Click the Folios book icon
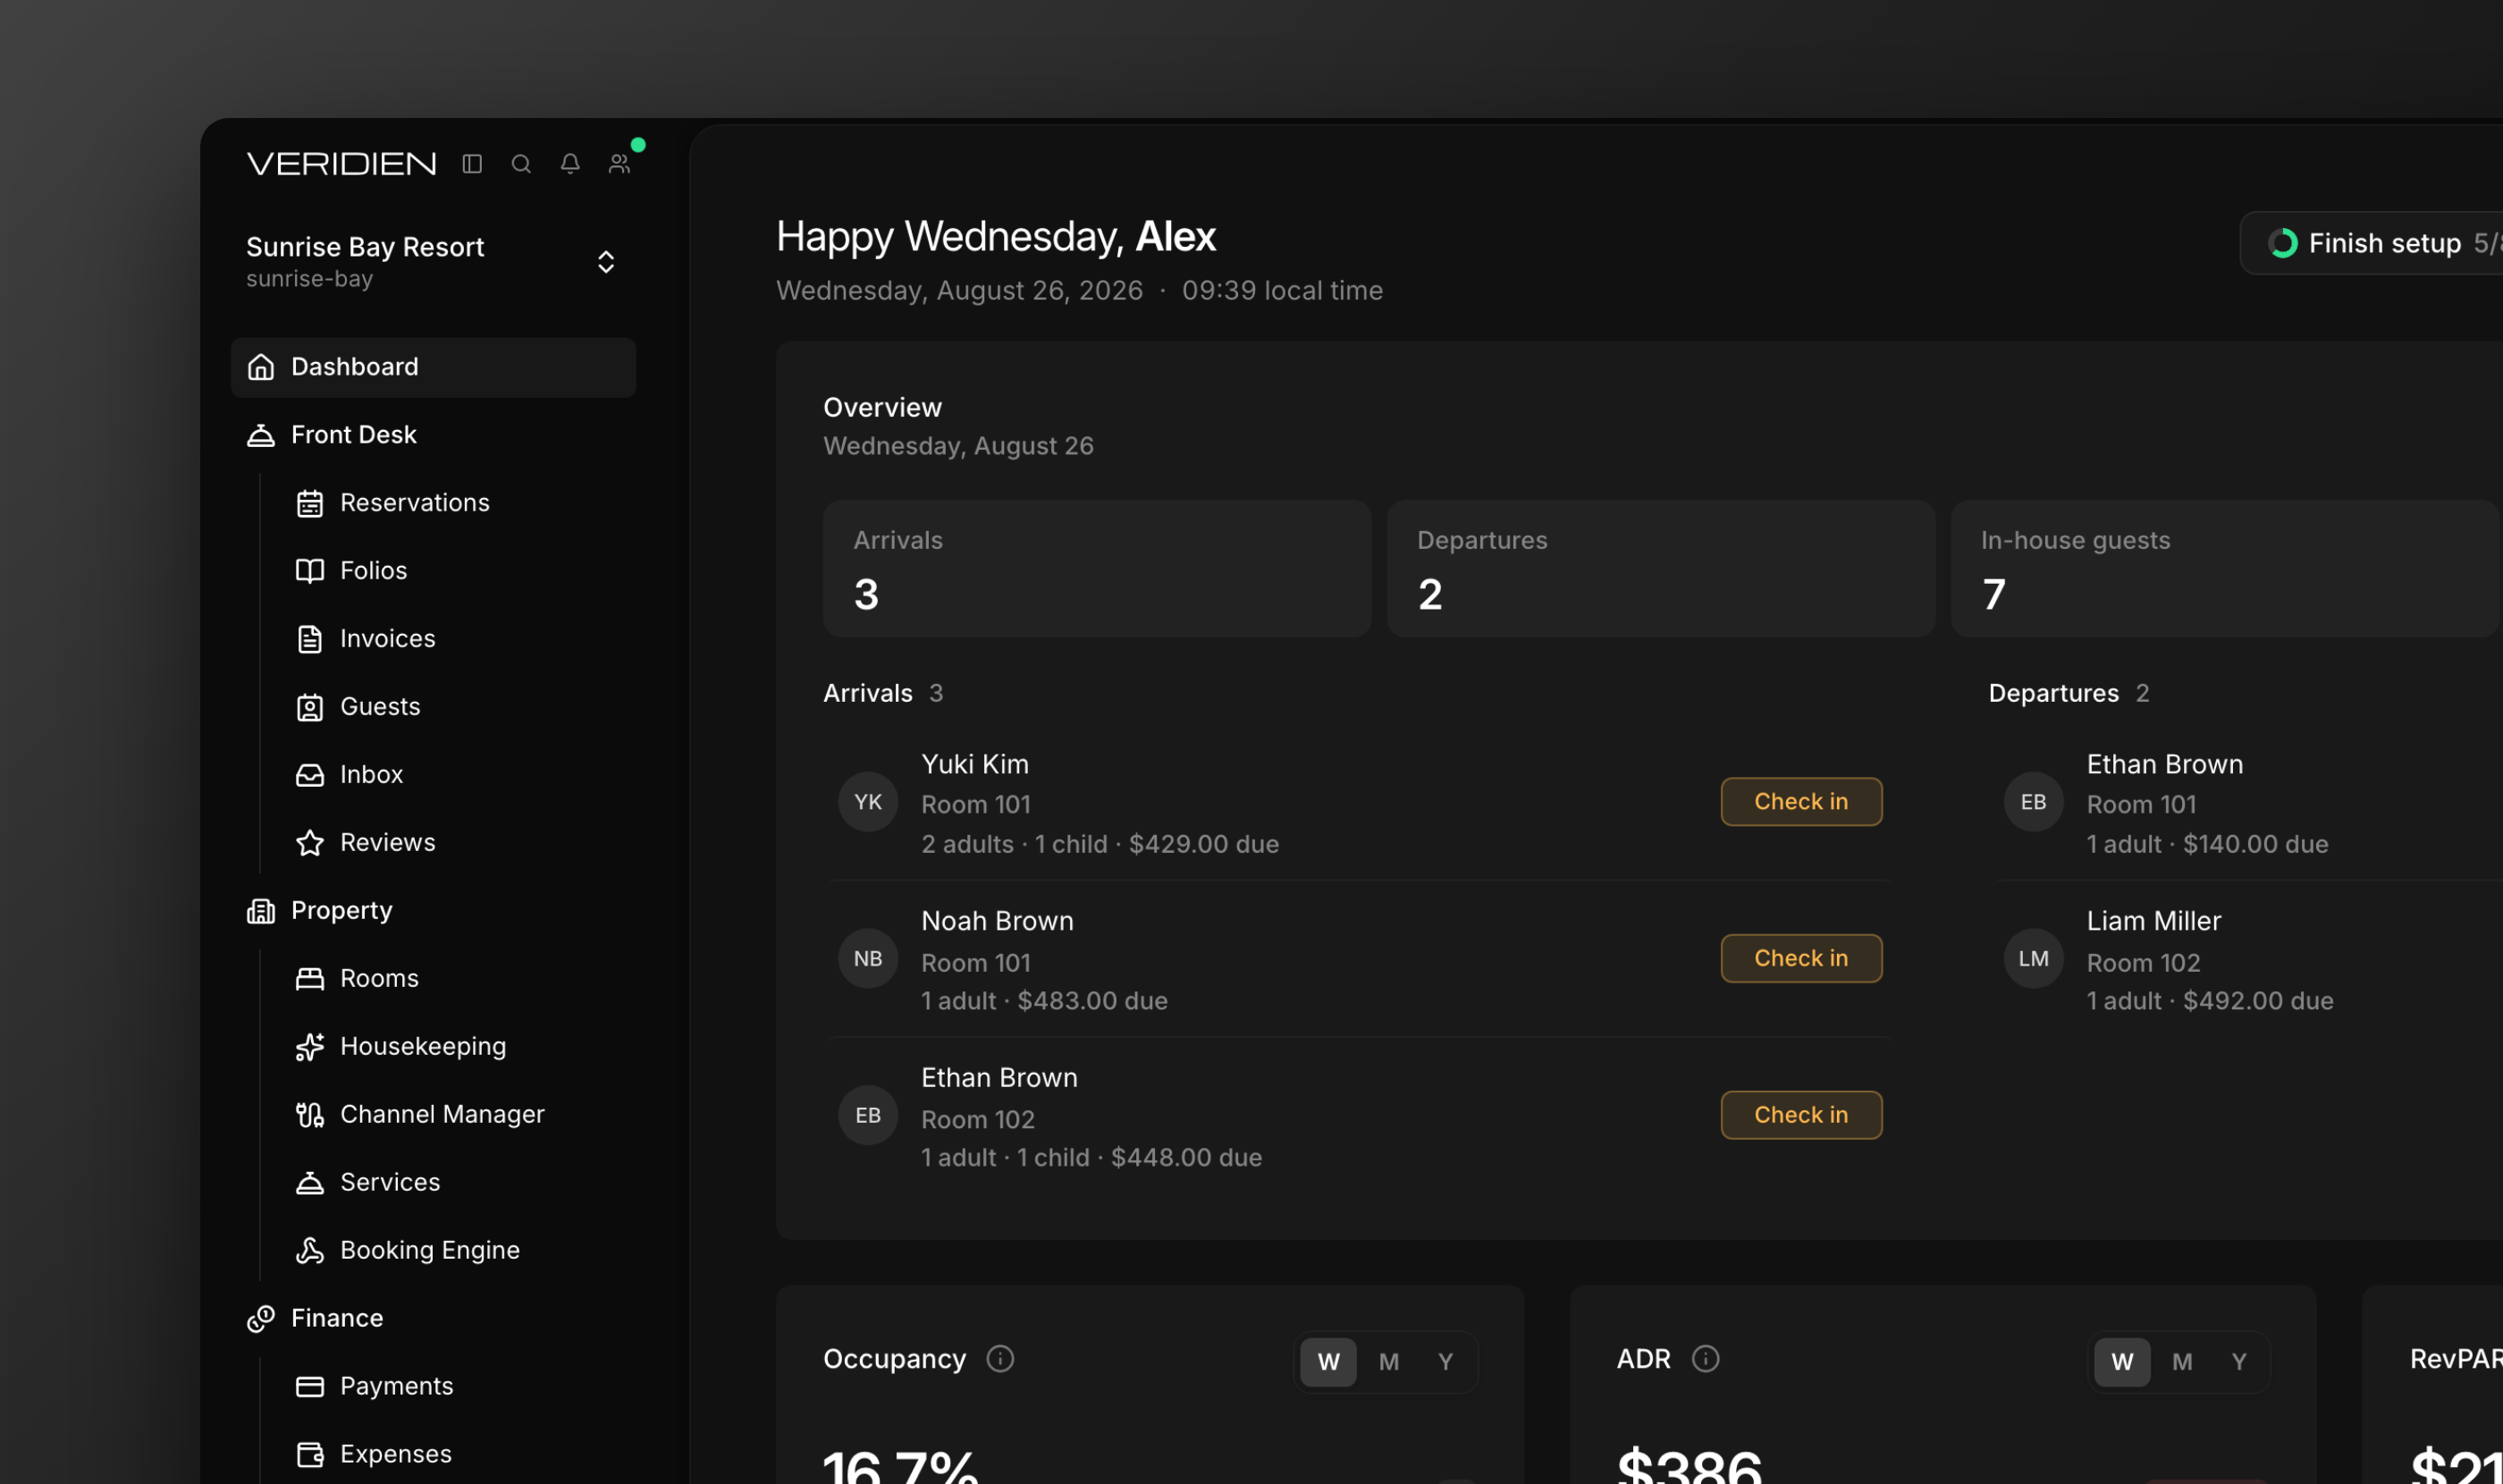Viewport: 2503px width, 1484px height. click(x=310, y=571)
